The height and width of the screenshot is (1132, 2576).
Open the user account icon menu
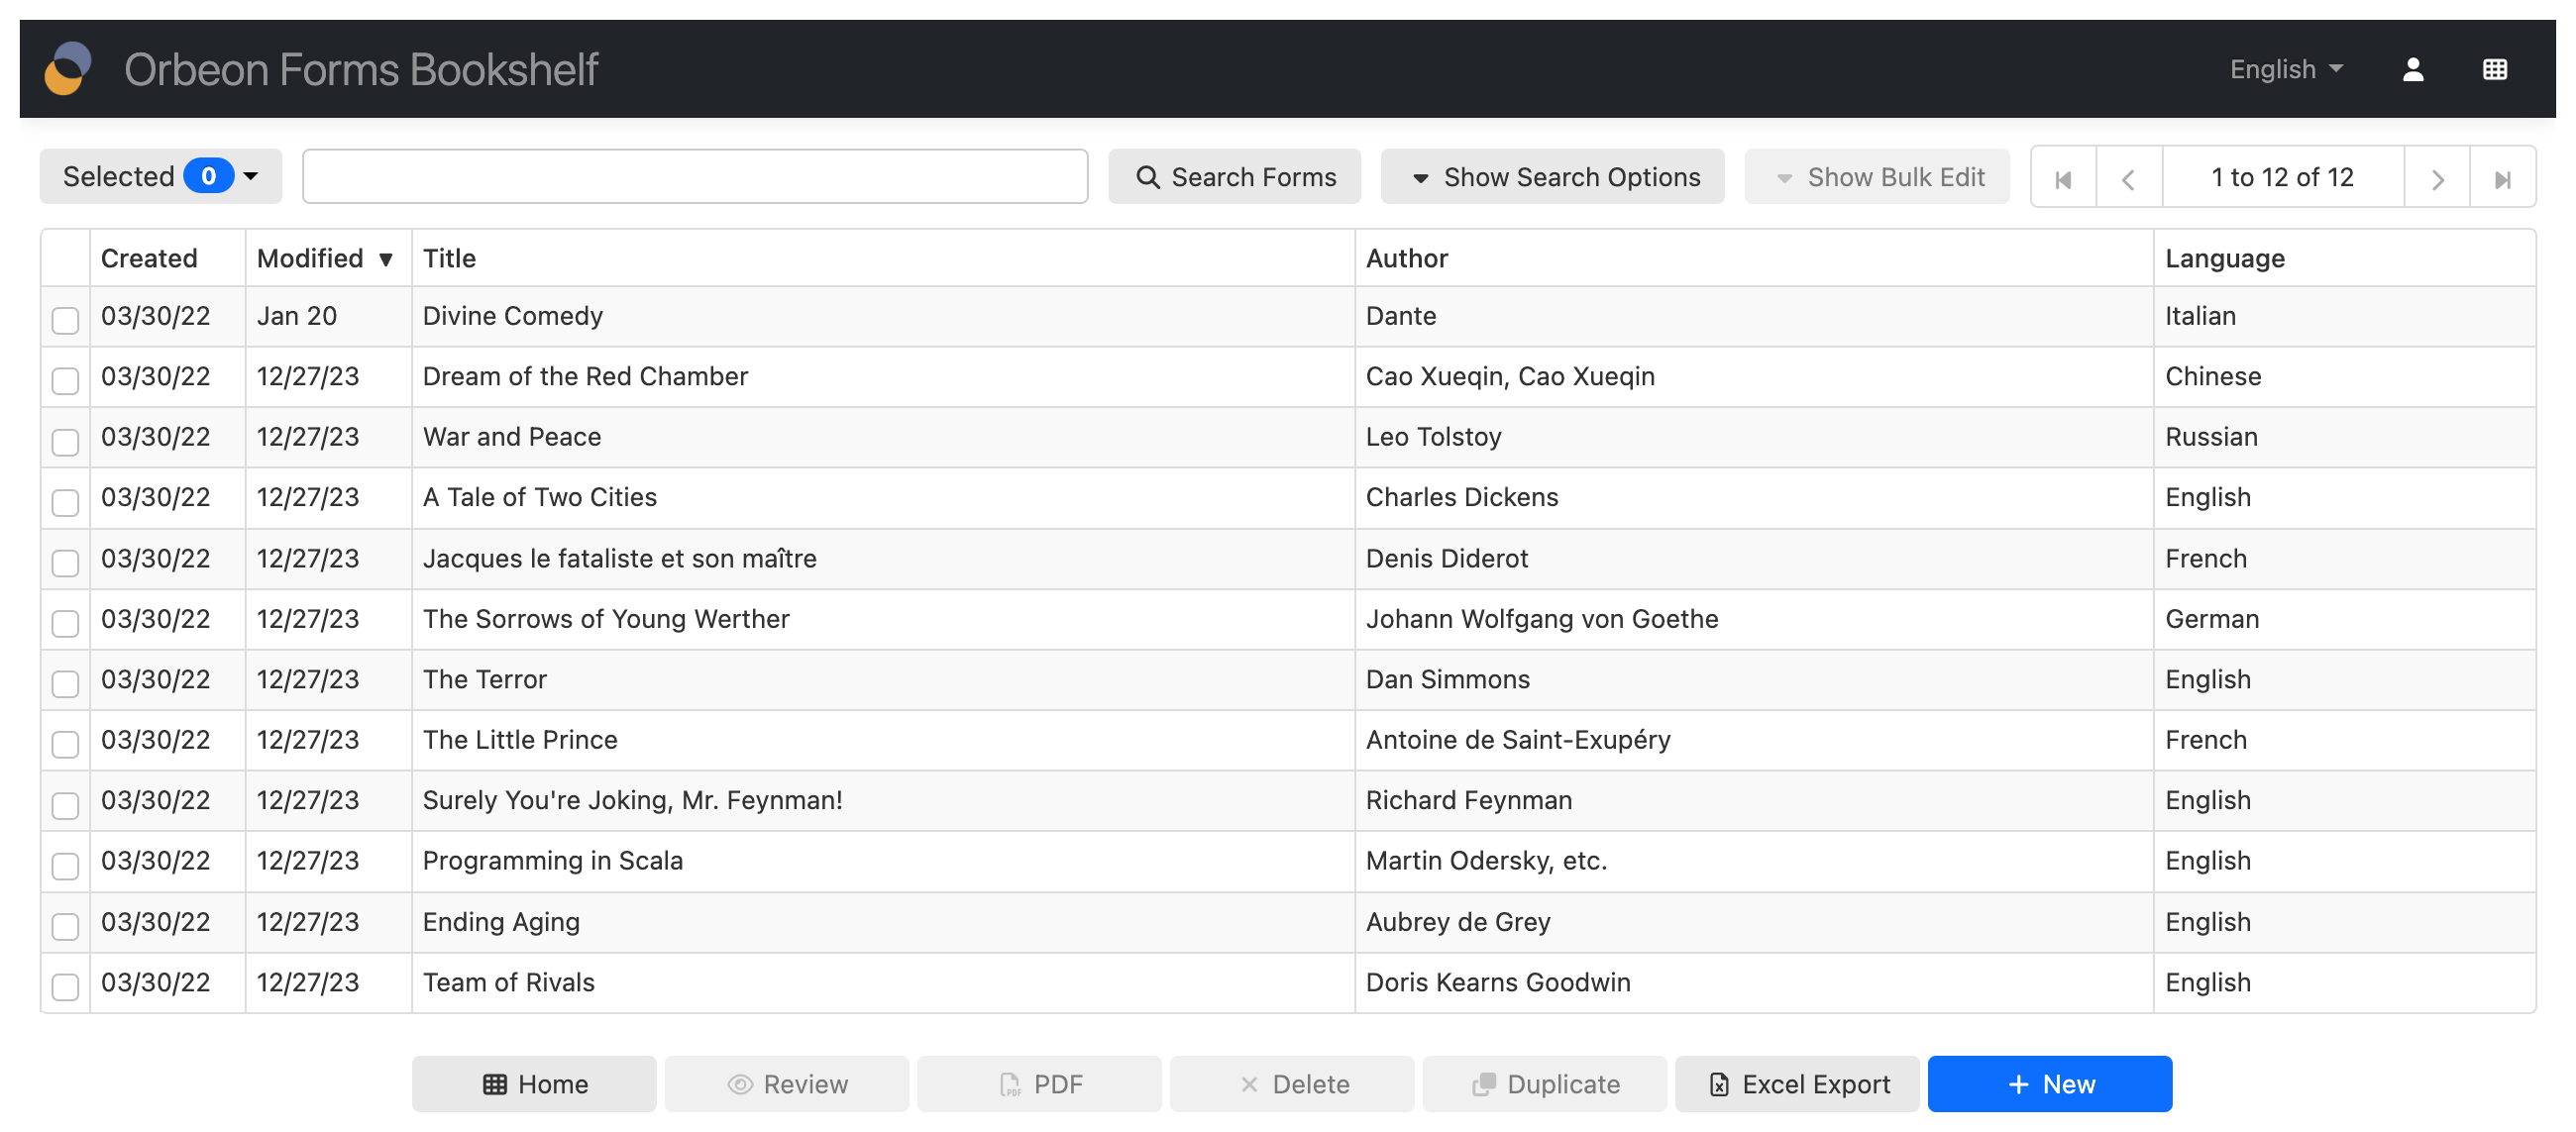point(2412,69)
